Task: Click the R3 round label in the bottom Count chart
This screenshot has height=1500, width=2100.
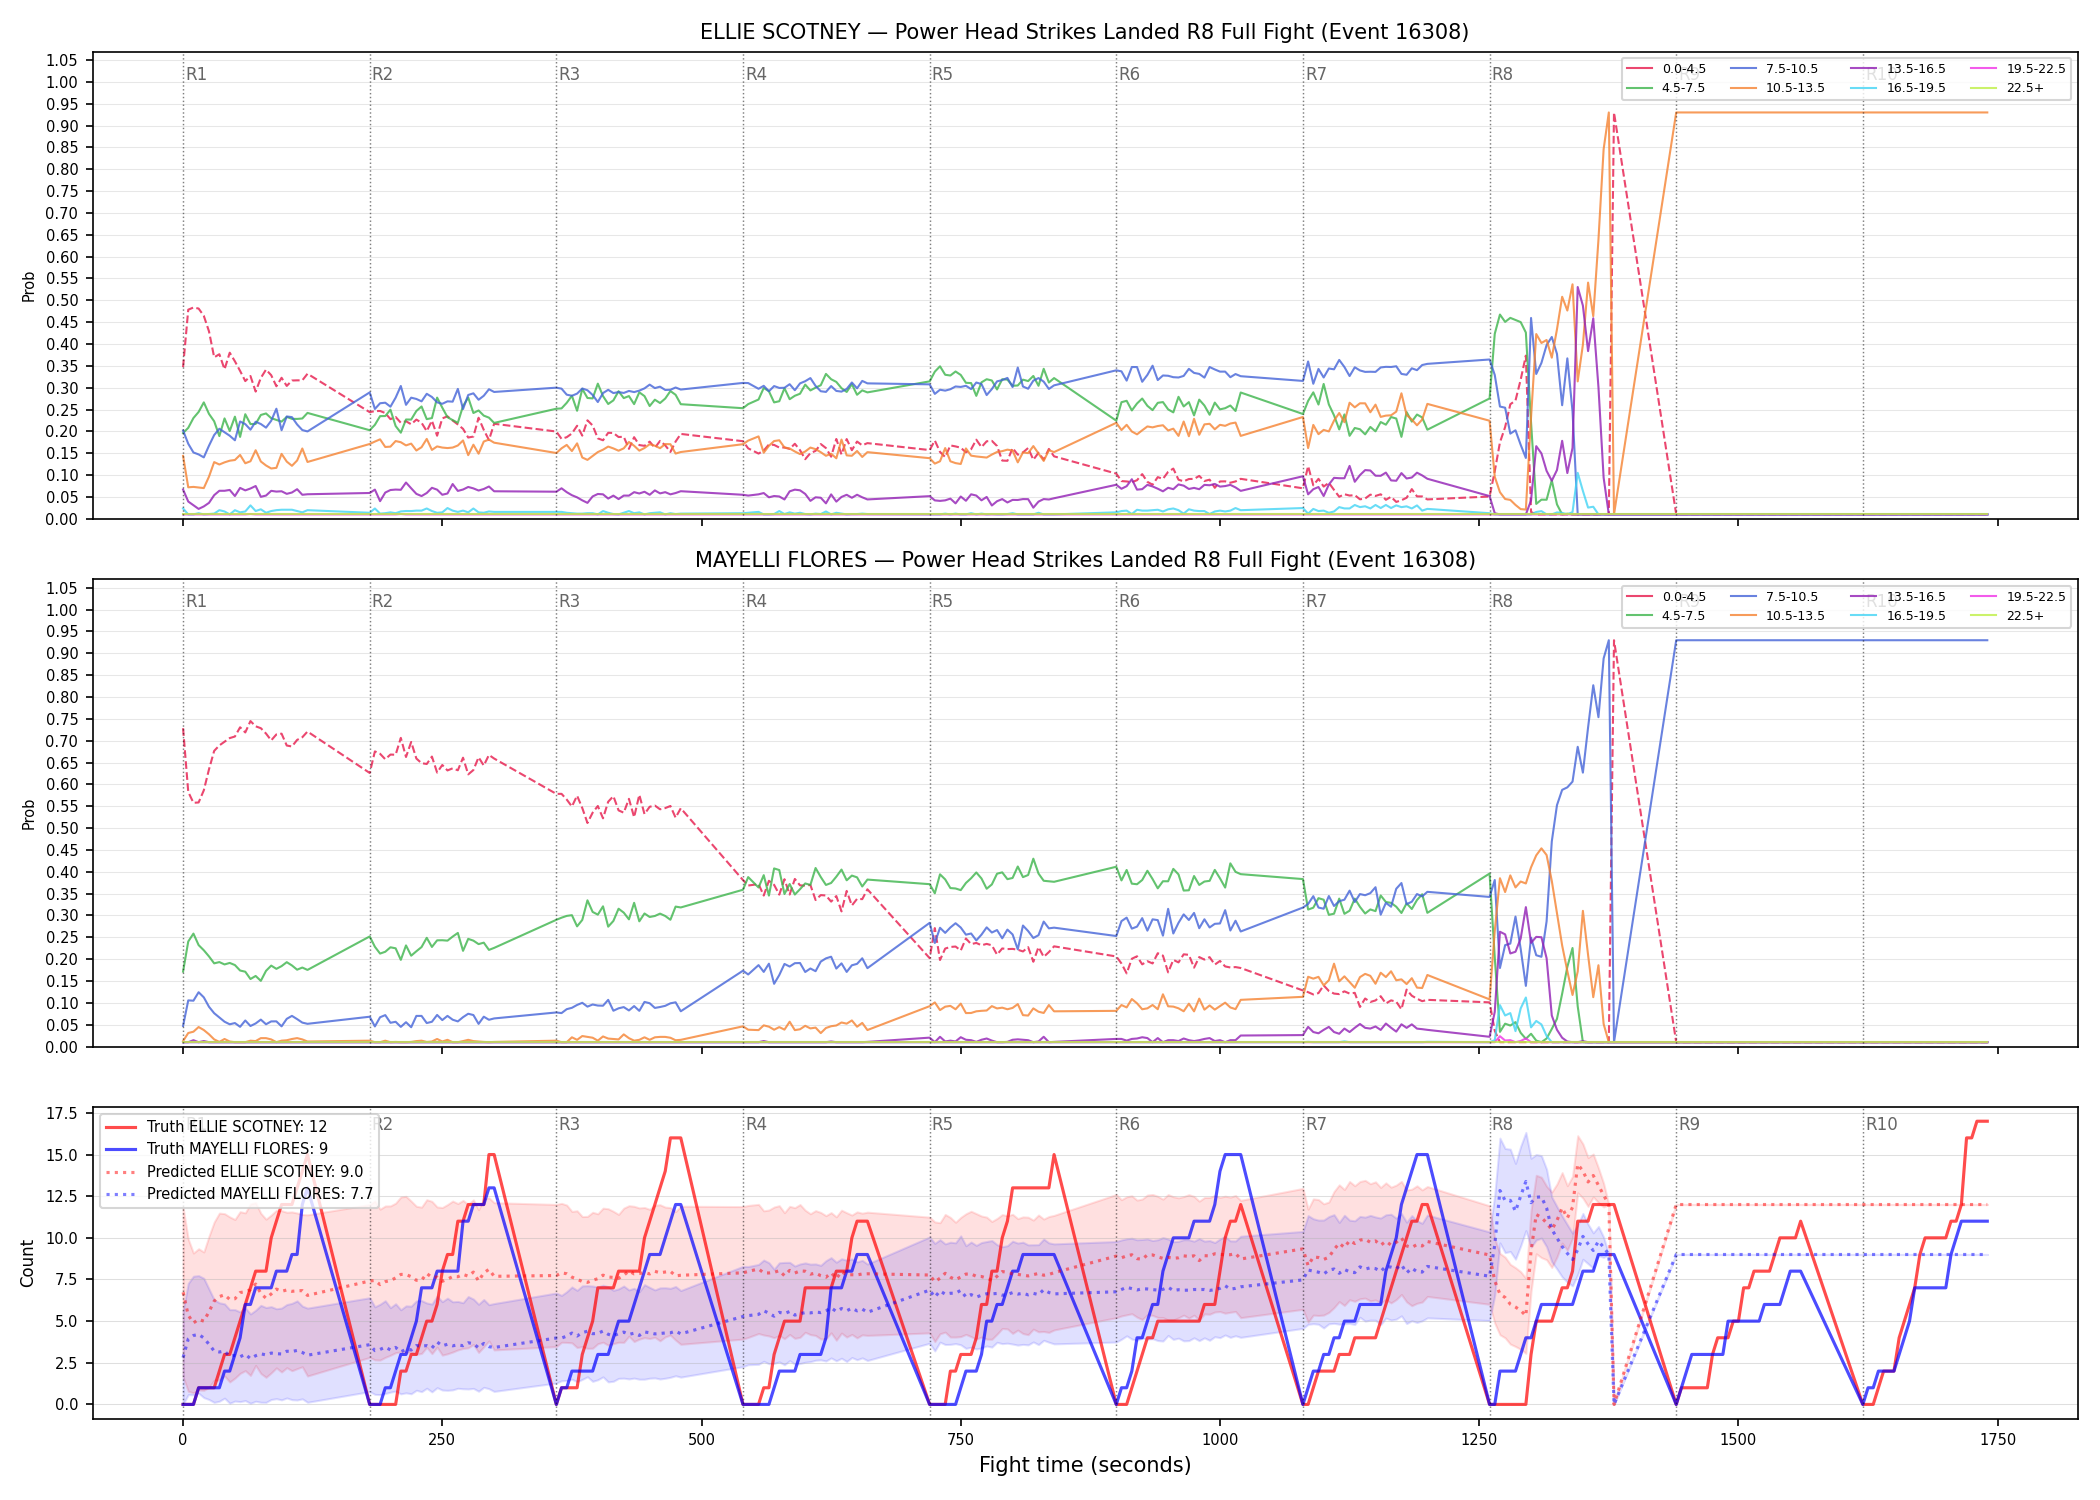Action: click(x=569, y=1124)
